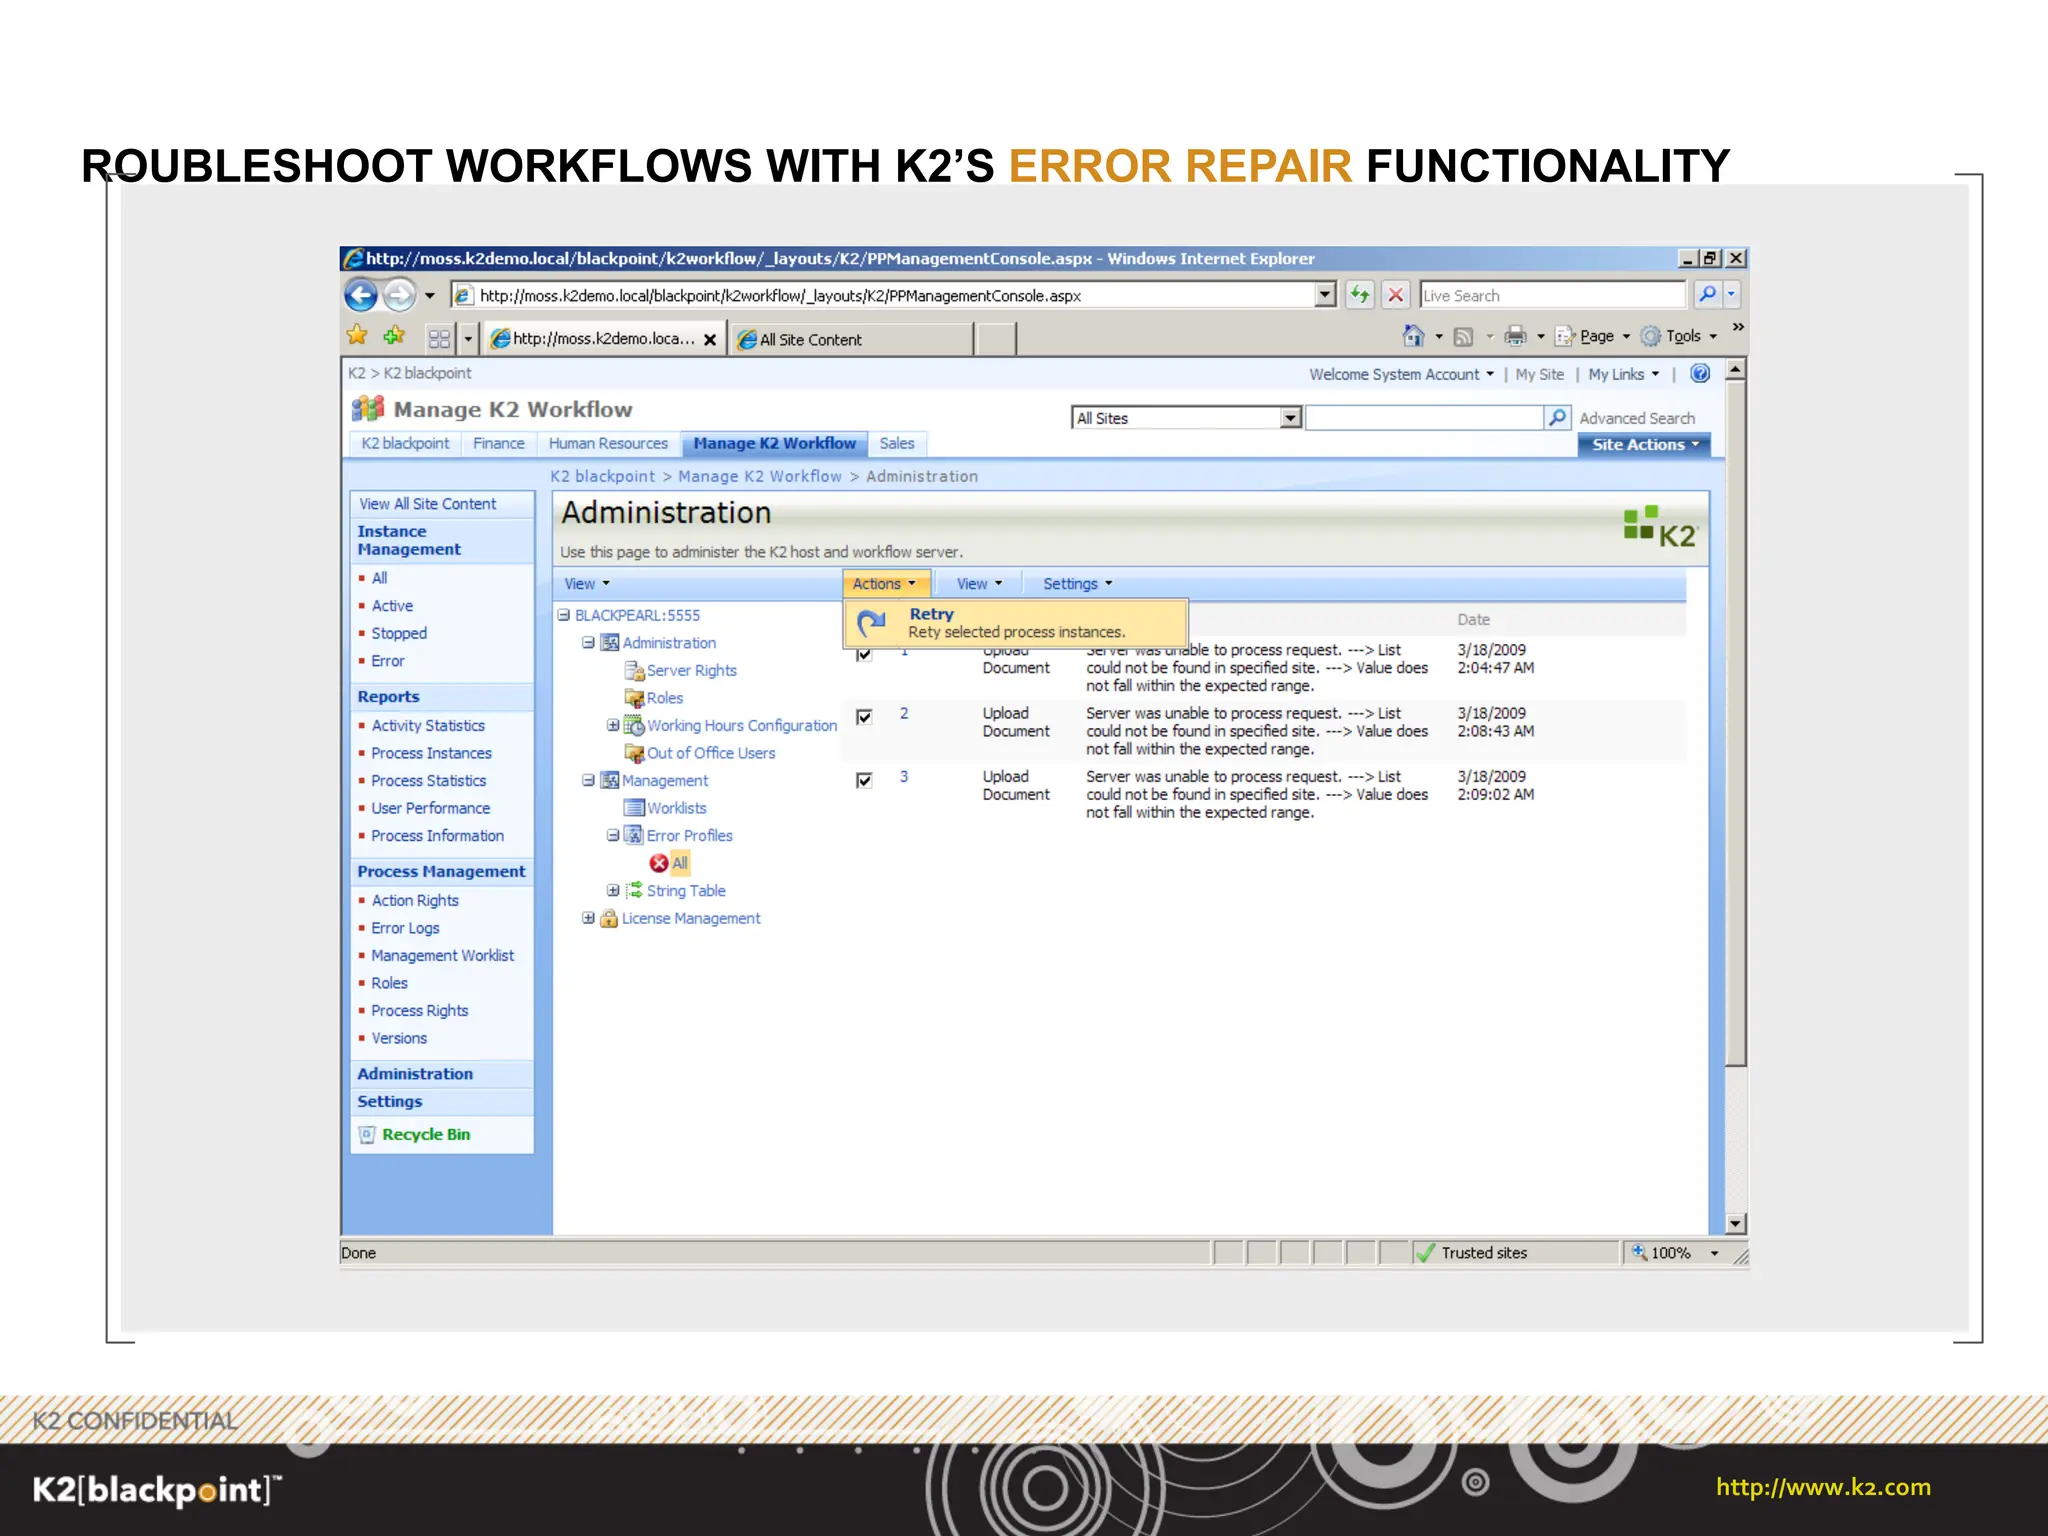
Task: Open Favorites Center star icon
Action: [357, 336]
